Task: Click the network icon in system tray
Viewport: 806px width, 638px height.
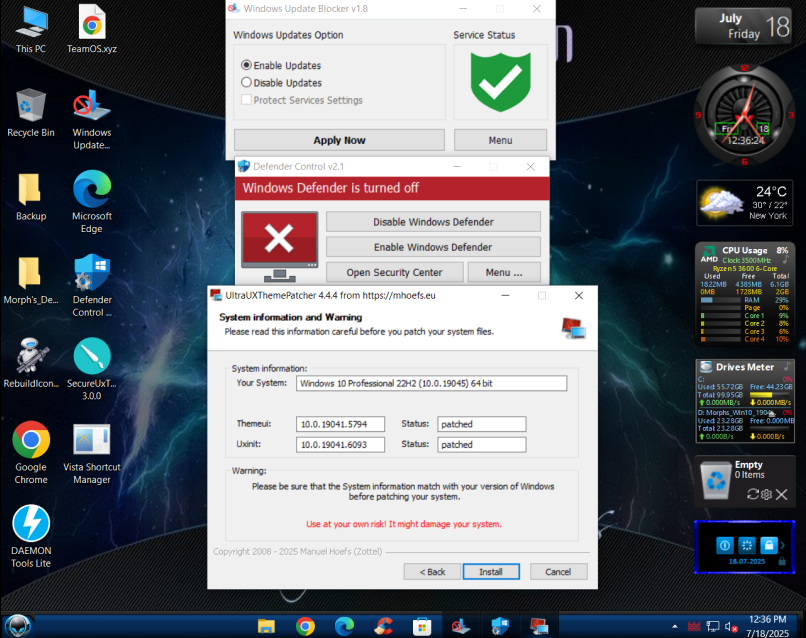Action: tap(713, 626)
